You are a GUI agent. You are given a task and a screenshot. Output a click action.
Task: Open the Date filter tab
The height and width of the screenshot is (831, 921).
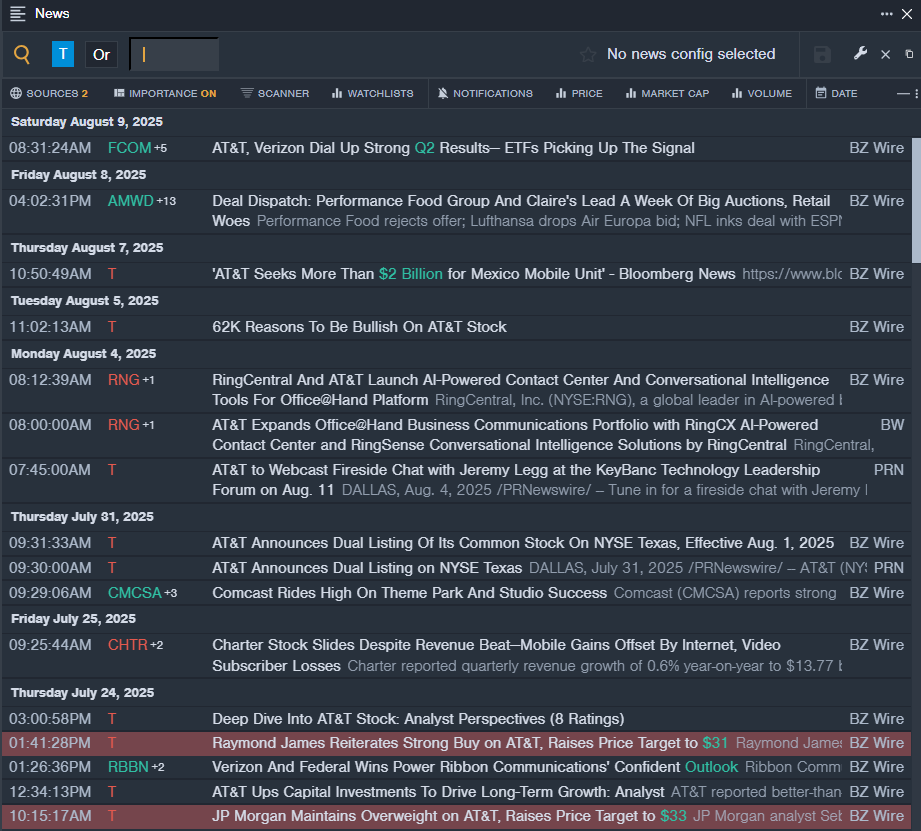pos(836,93)
